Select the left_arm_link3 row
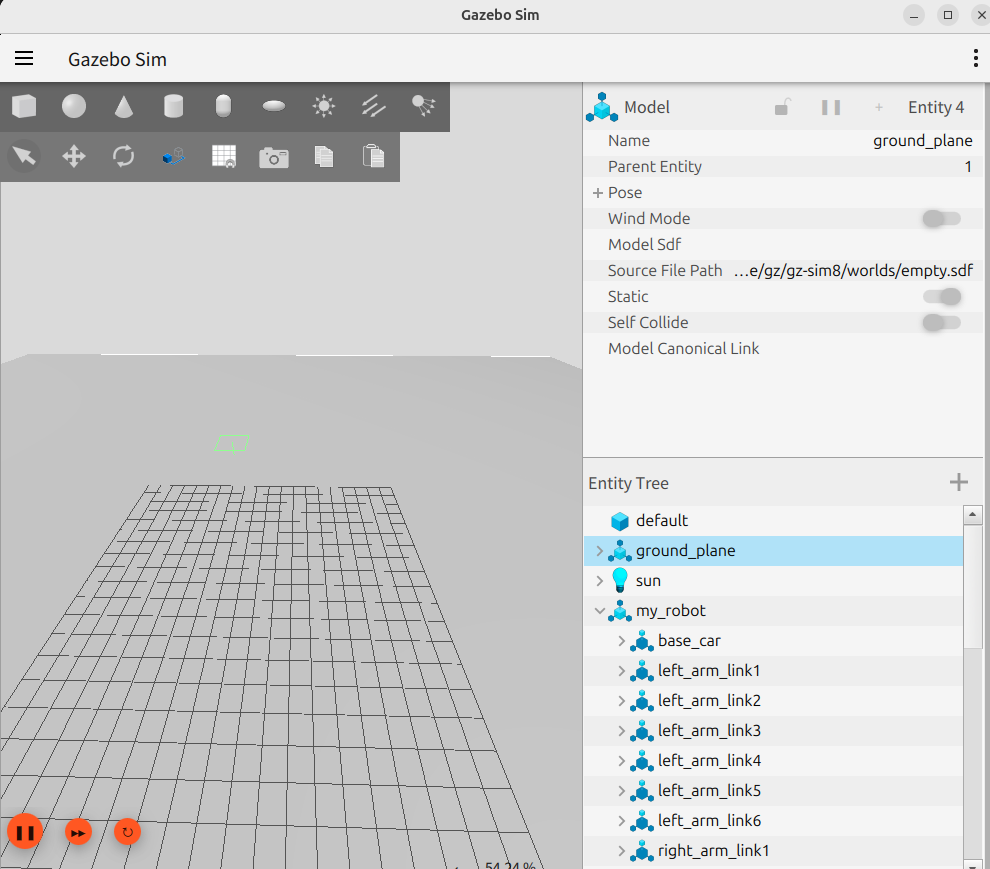 point(773,731)
